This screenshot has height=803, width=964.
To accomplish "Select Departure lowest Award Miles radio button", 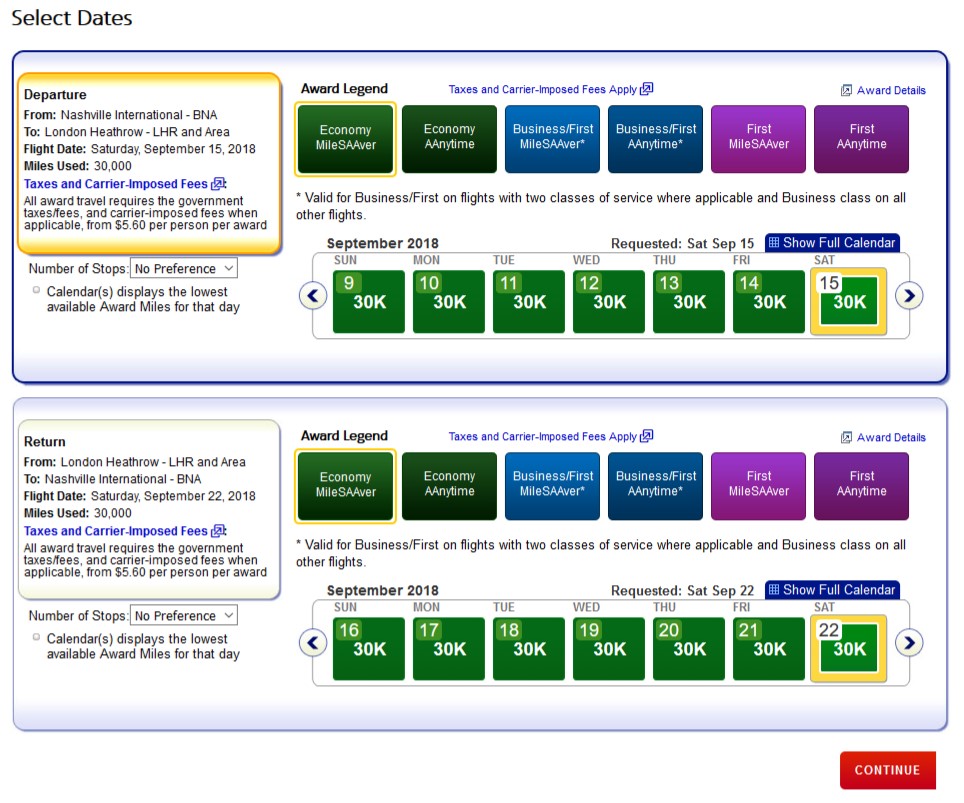I will [37, 290].
